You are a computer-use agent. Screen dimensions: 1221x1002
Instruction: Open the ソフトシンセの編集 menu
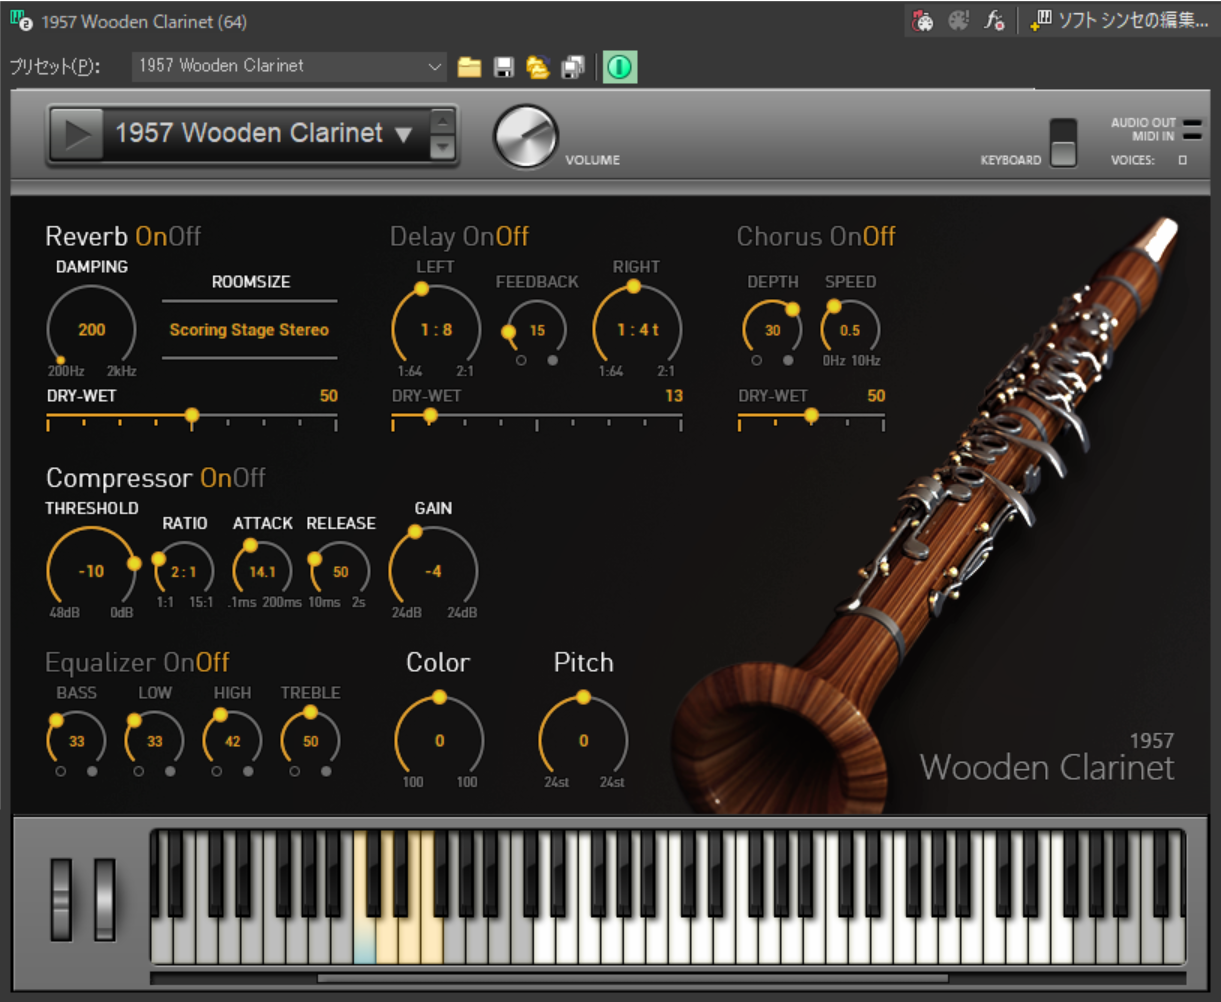pyautogui.click(x=1122, y=20)
